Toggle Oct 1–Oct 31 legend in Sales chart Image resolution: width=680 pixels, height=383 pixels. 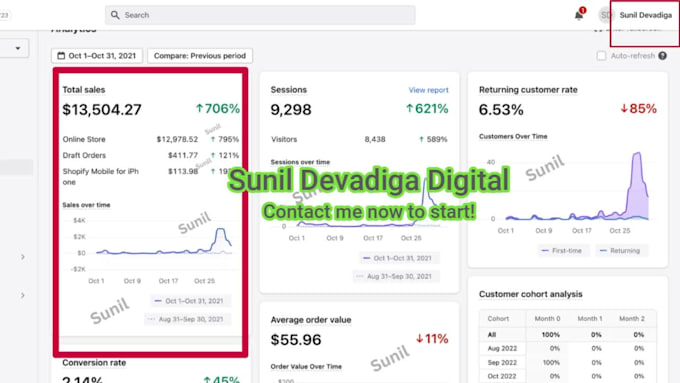coord(191,301)
